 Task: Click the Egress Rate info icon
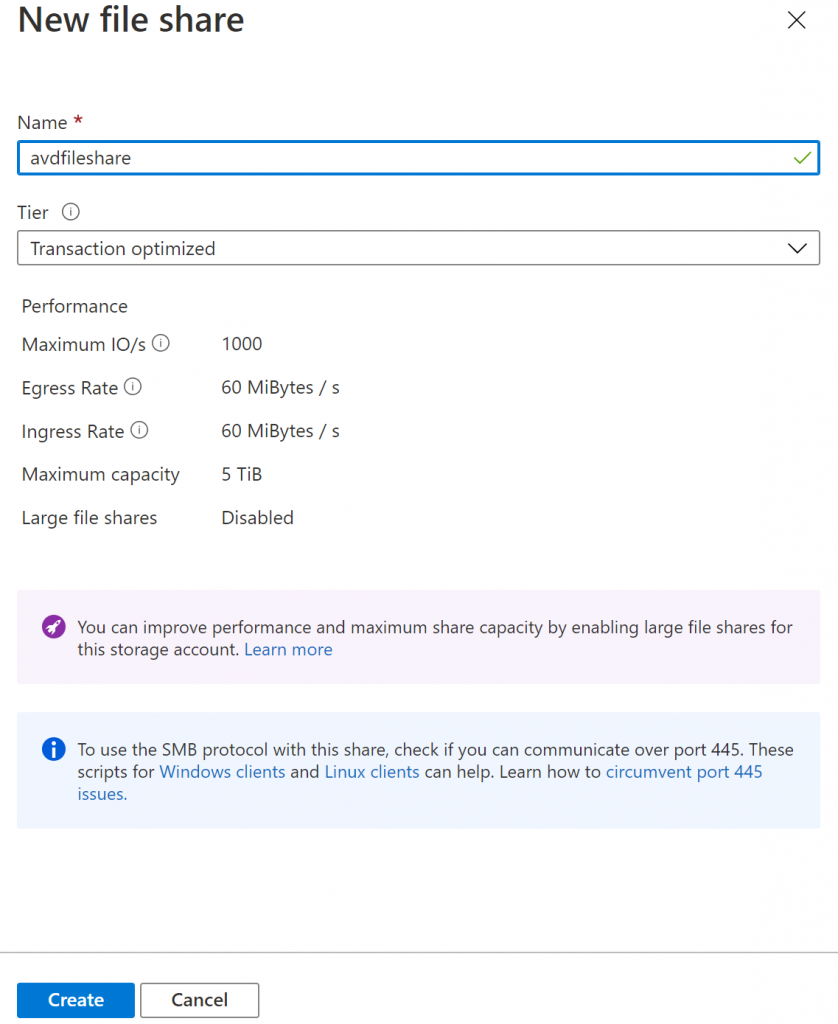point(133,387)
